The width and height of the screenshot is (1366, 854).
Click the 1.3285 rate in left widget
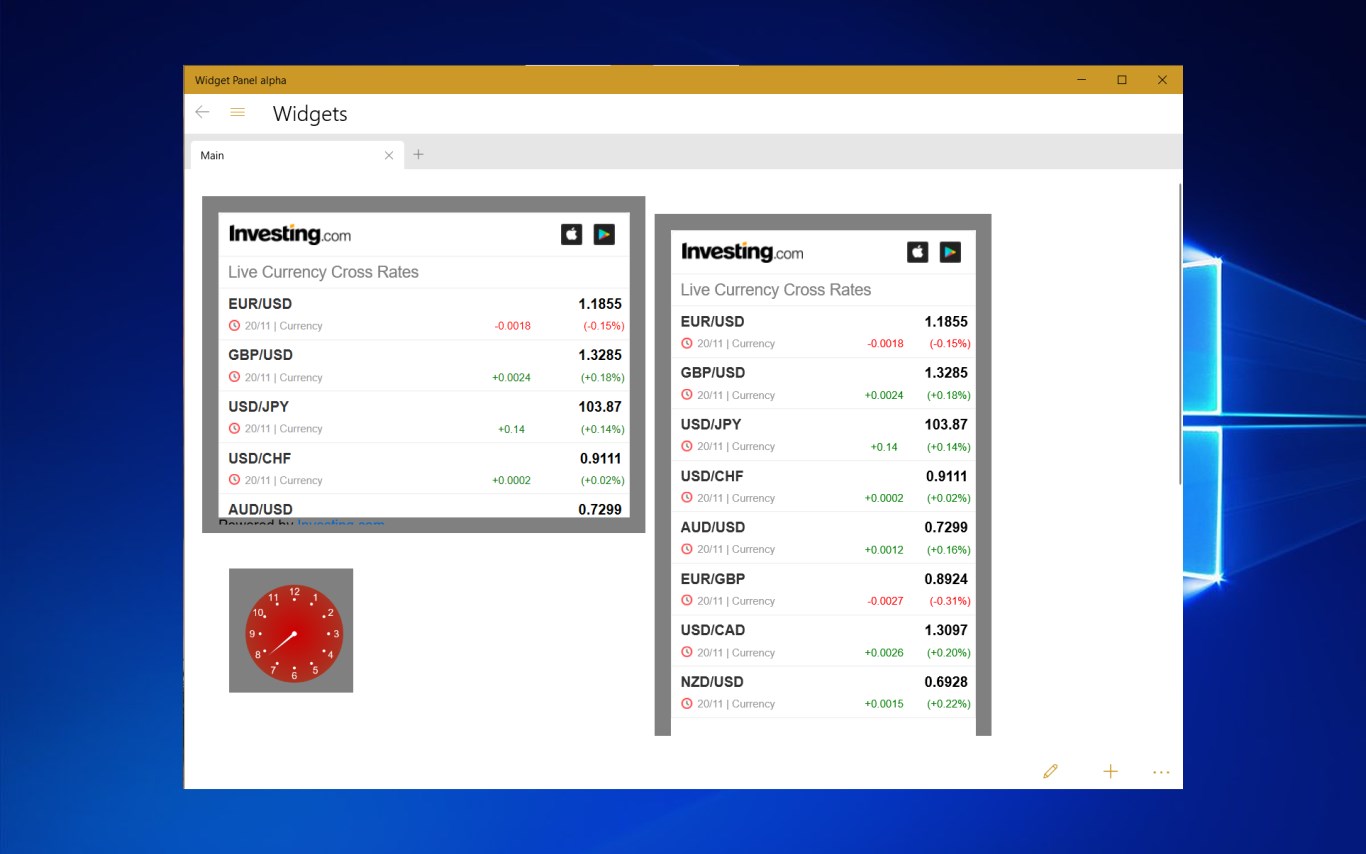click(x=600, y=355)
